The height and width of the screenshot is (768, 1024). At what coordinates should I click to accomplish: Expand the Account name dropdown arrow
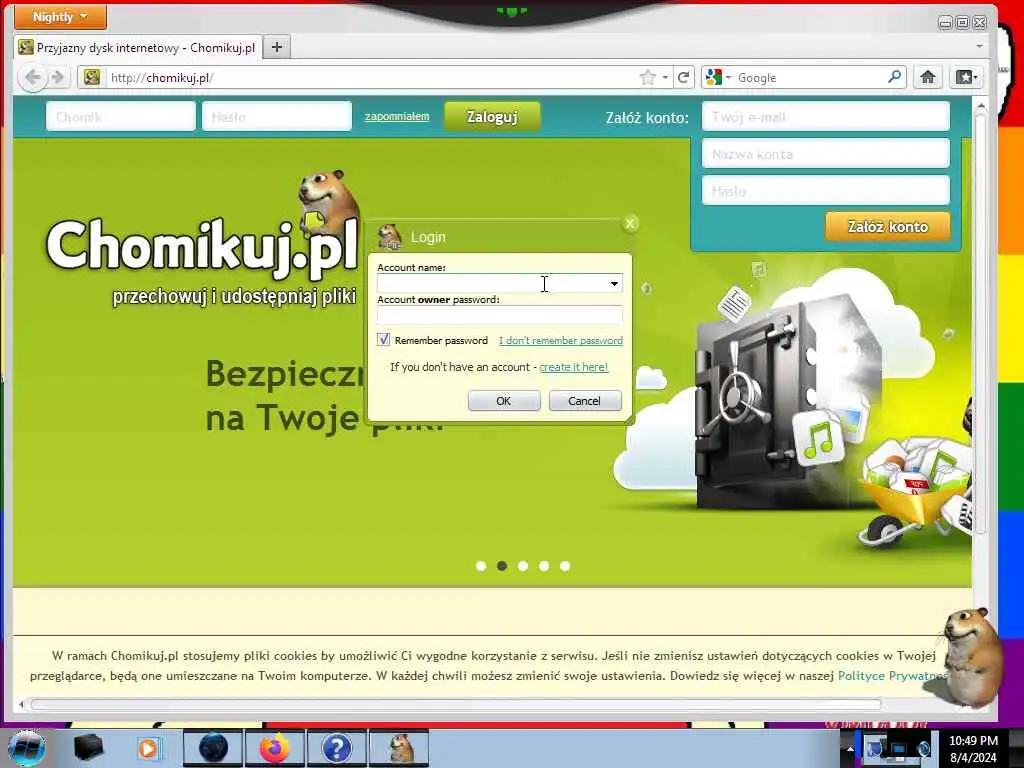(614, 283)
